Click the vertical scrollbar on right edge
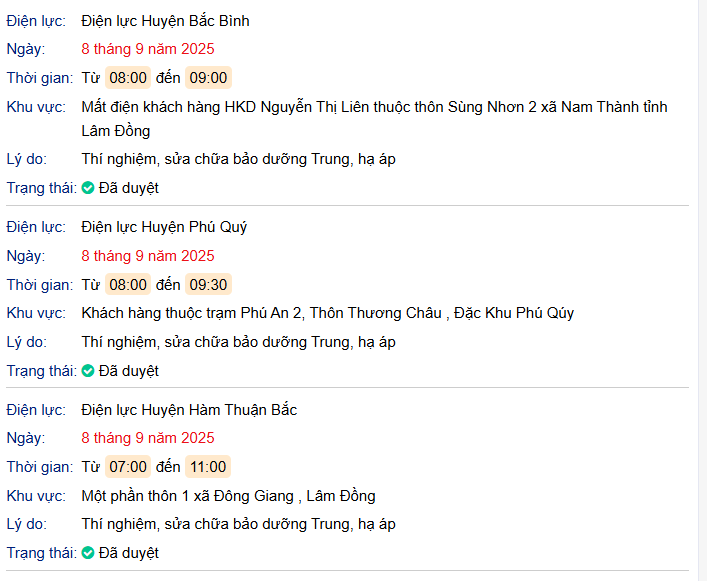Screen dimensions: 707x581 (x=702, y=290)
